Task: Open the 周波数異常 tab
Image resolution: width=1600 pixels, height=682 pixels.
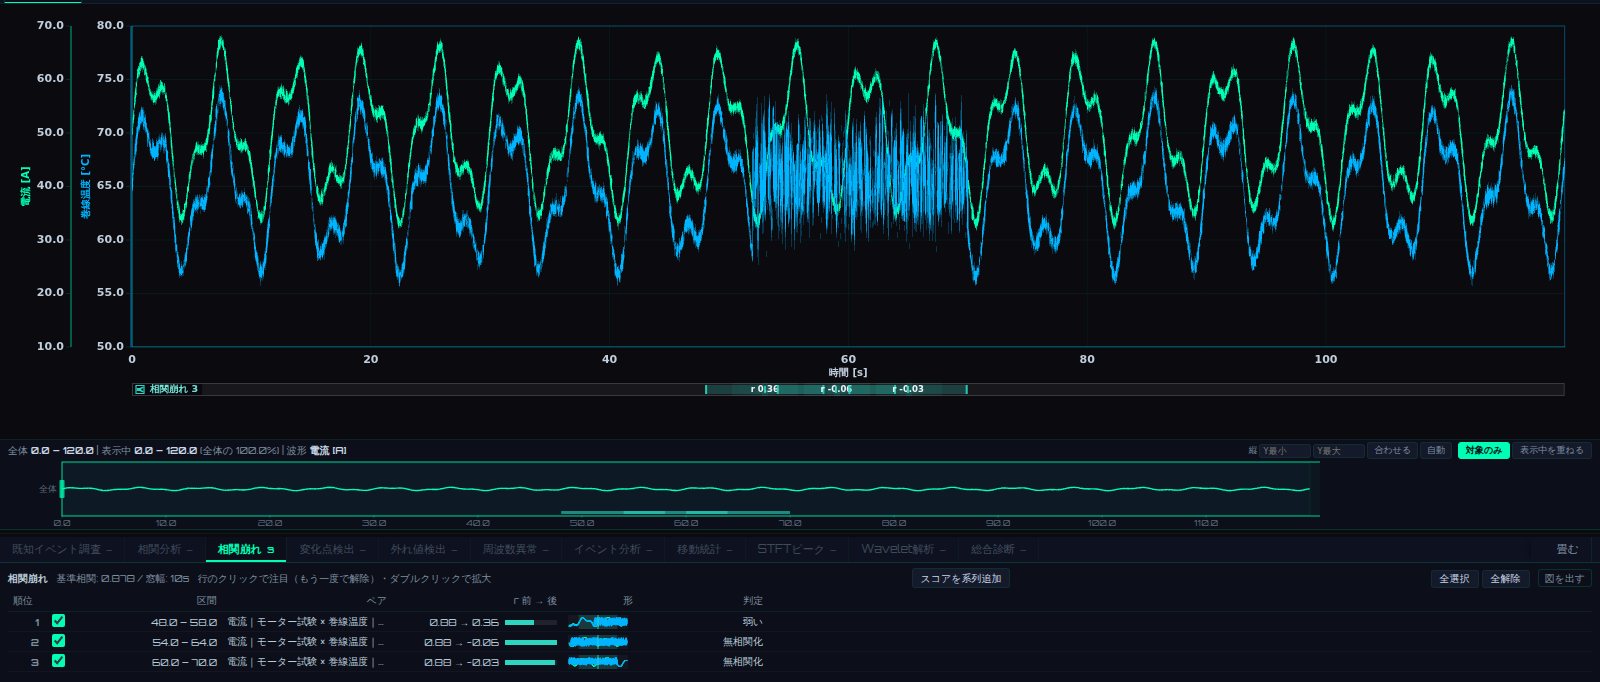Action: coord(515,549)
